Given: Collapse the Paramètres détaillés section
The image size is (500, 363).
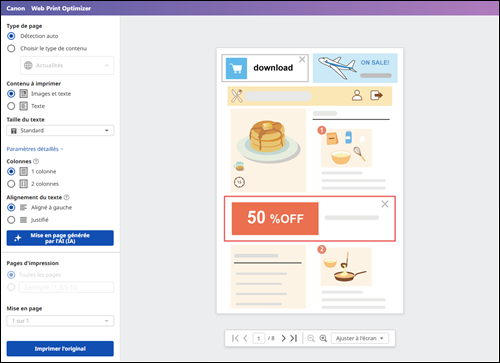Looking at the screenshot, I should 35,149.
